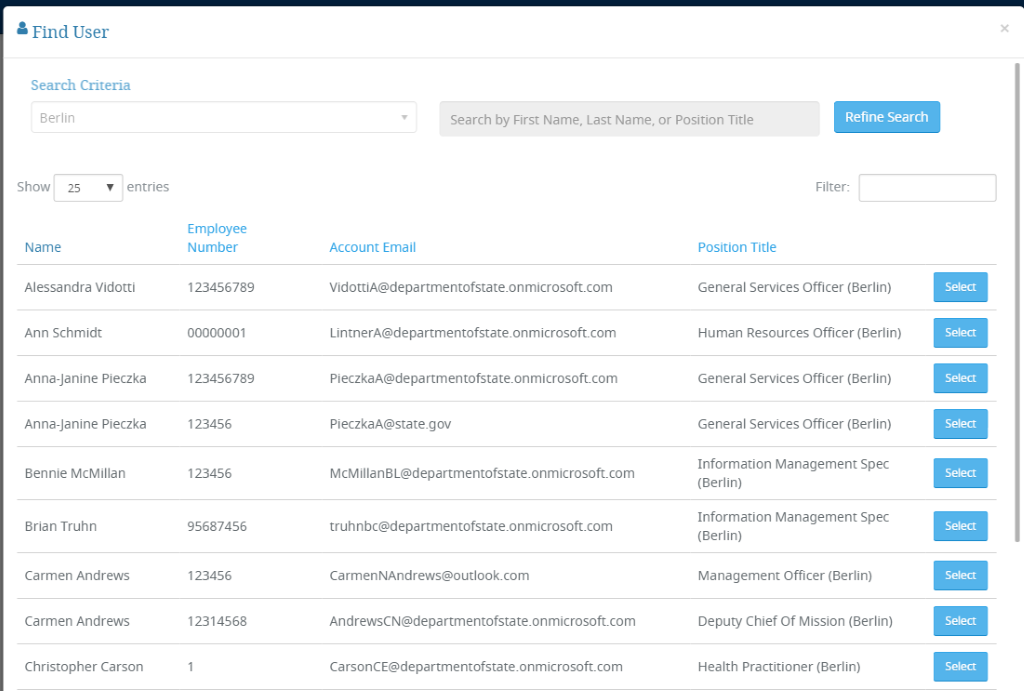
Task: Select the user Christopher Carson
Action: 960,667
